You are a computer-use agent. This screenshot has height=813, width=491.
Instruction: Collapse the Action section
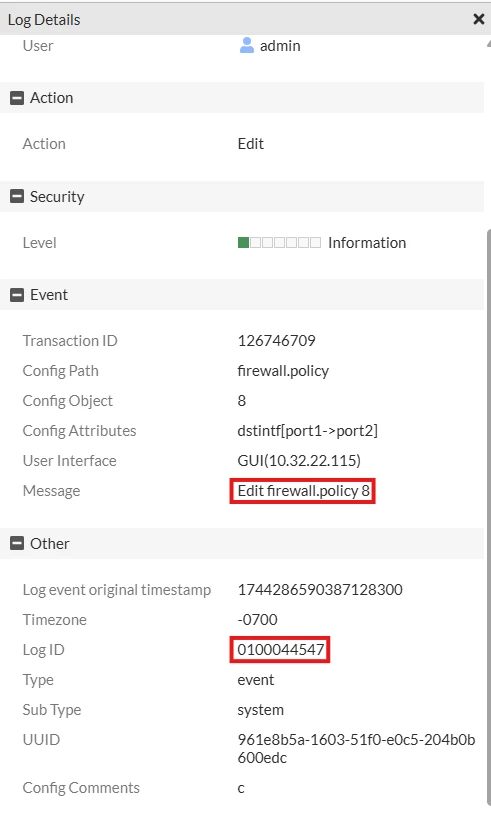[x=17, y=98]
